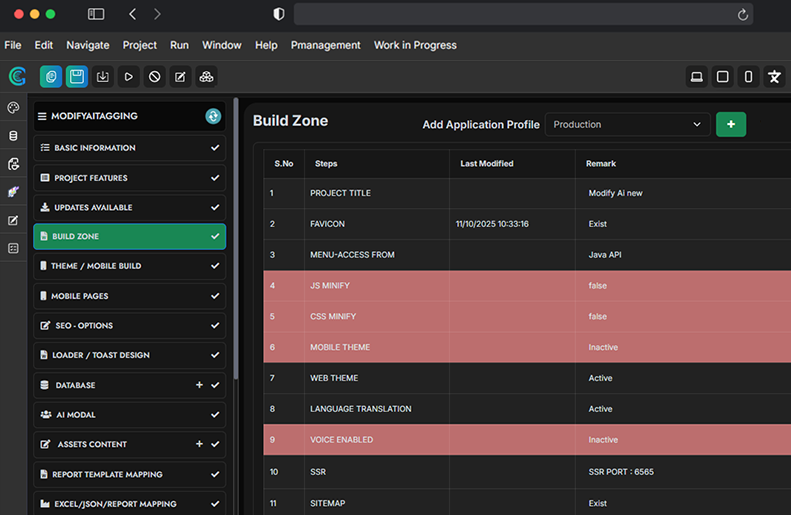The image size is (791, 515).
Task: Click the Modify Ai new remark
Action: point(615,193)
